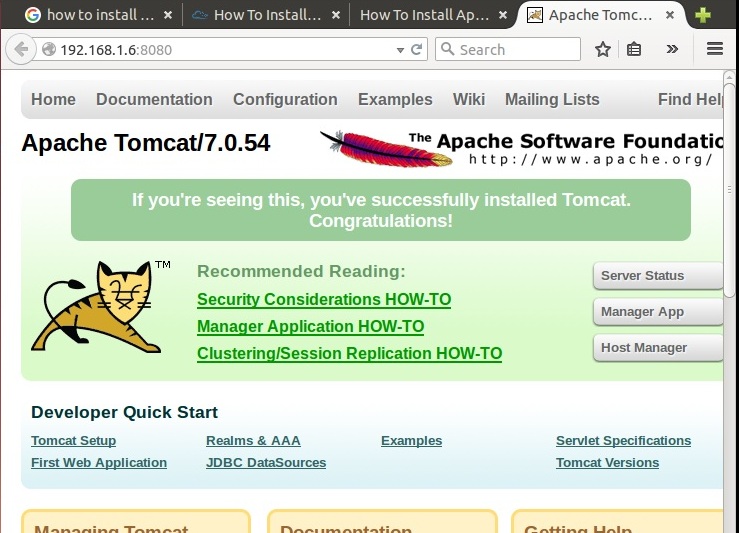Click the Apache Tomcat/7.0.54 heading text

coord(146,143)
